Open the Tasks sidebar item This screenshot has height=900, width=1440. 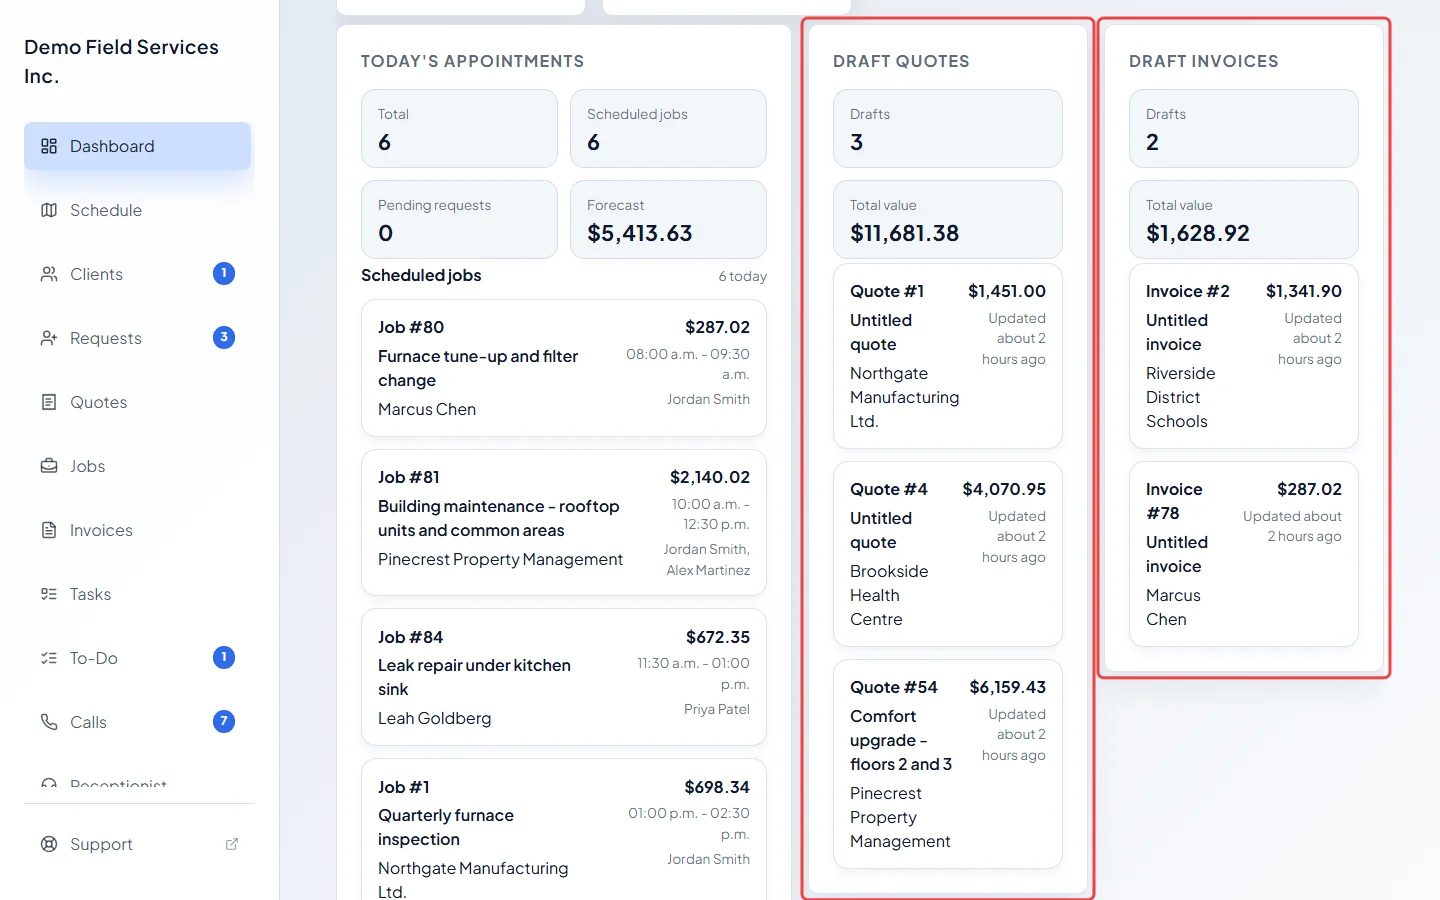click(137, 594)
